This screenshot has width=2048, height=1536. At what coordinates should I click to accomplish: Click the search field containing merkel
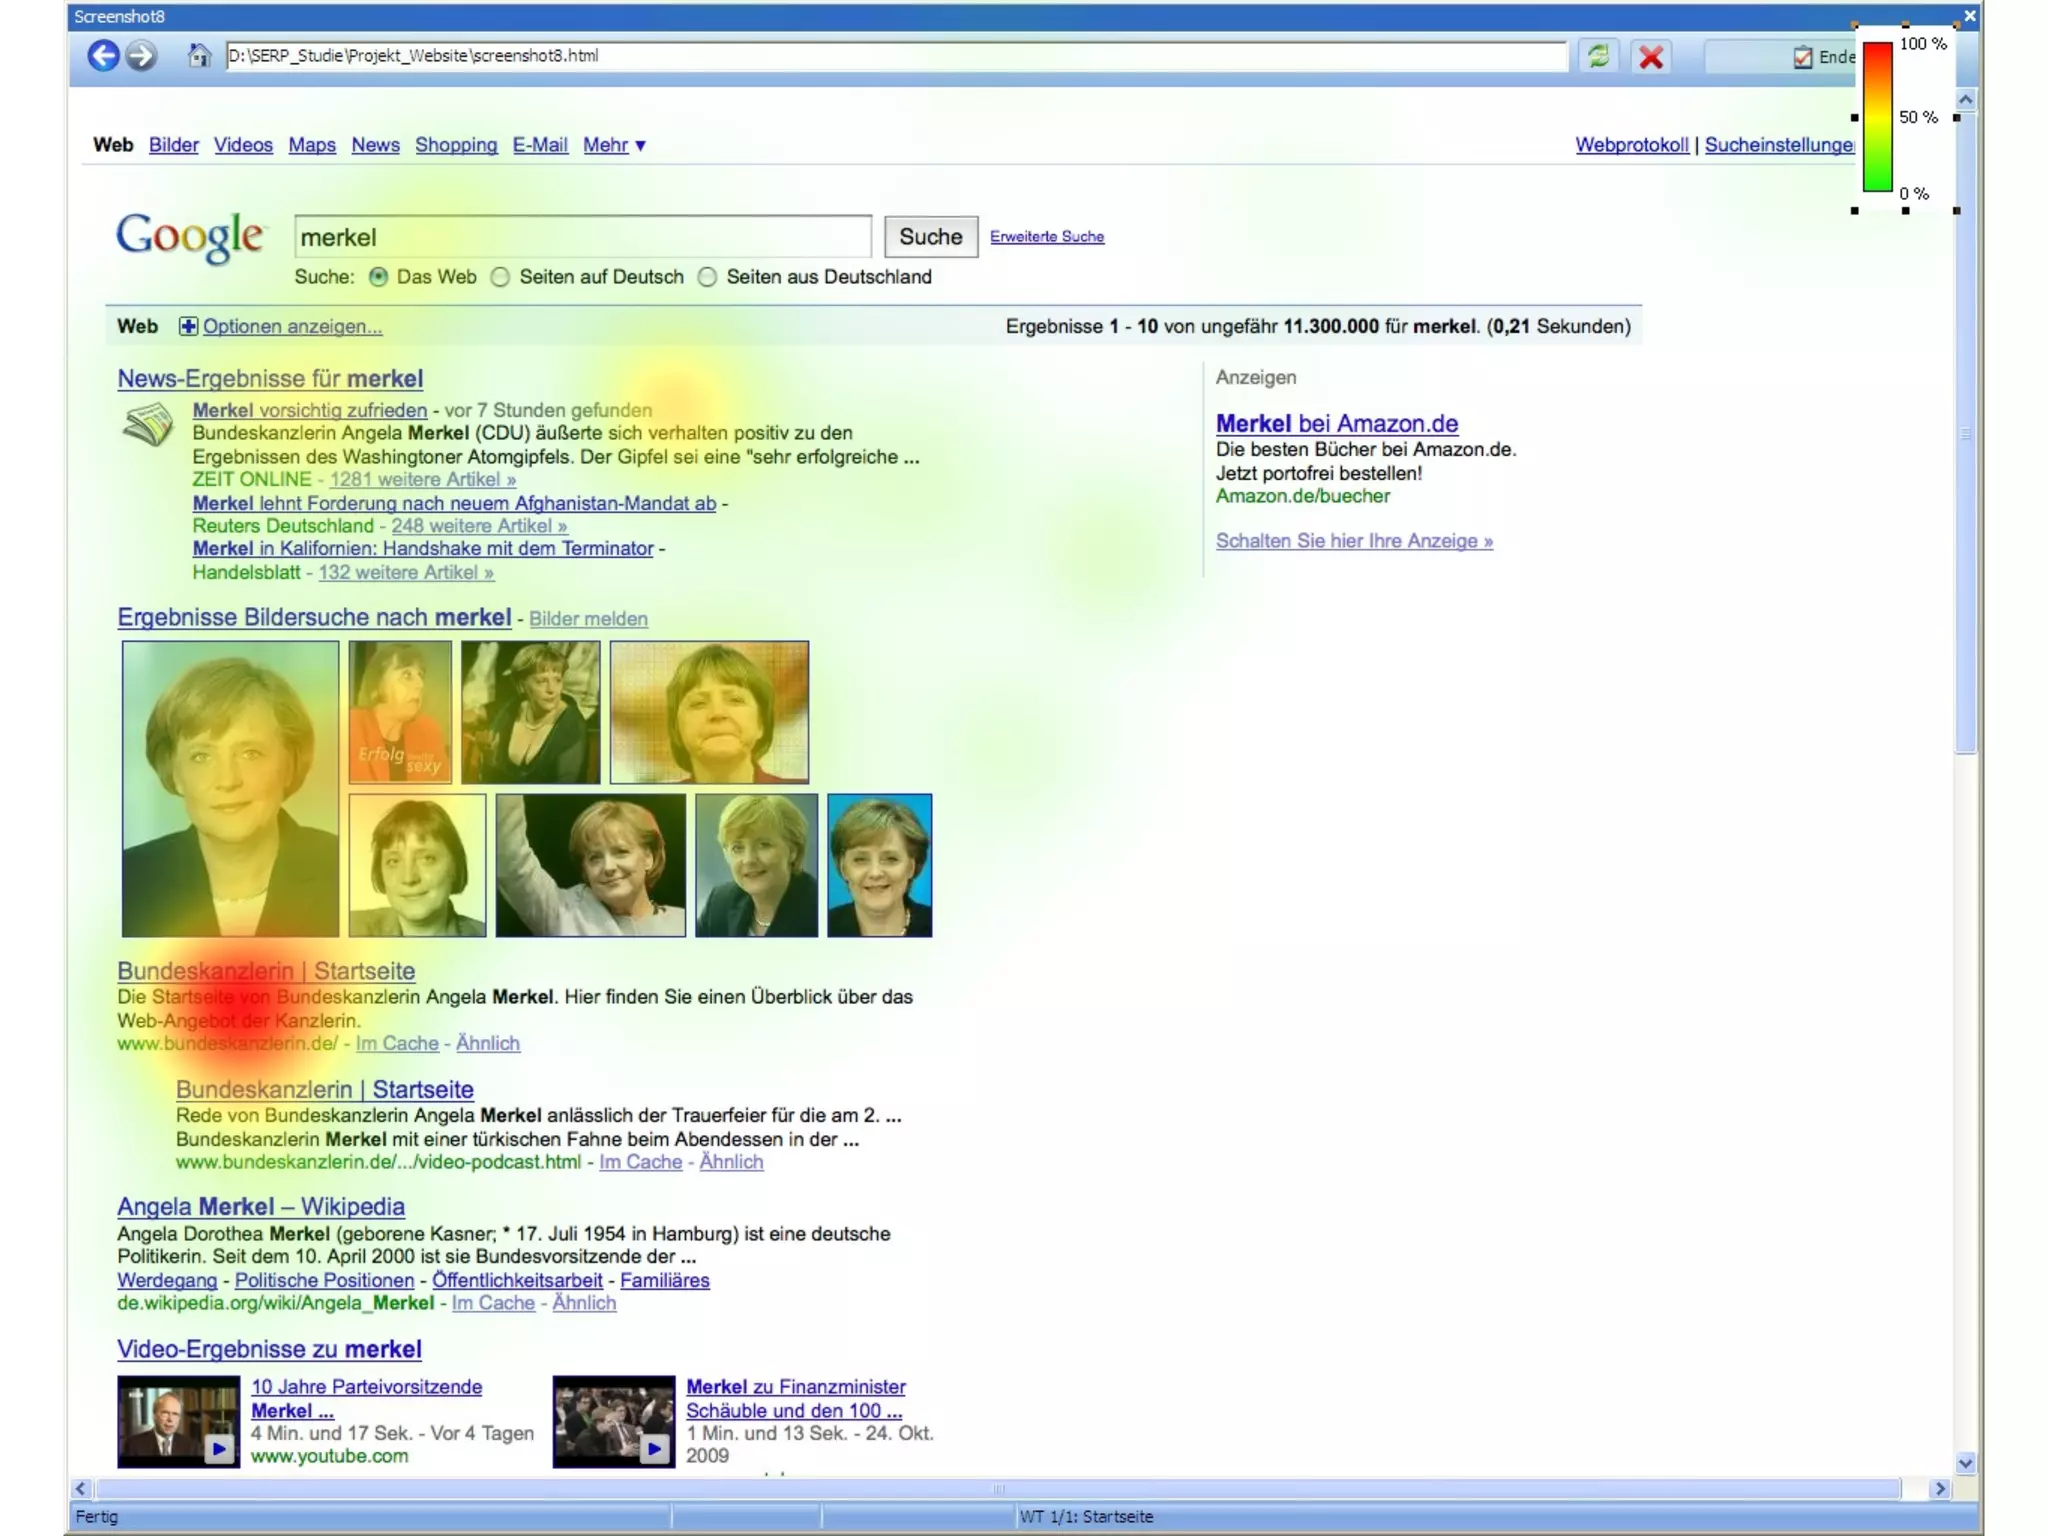pos(582,237)
